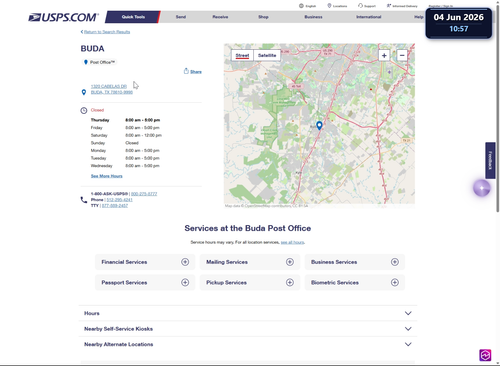Expand Nearby Self-Service Kiosks chevron

click(x=408, y=329)
